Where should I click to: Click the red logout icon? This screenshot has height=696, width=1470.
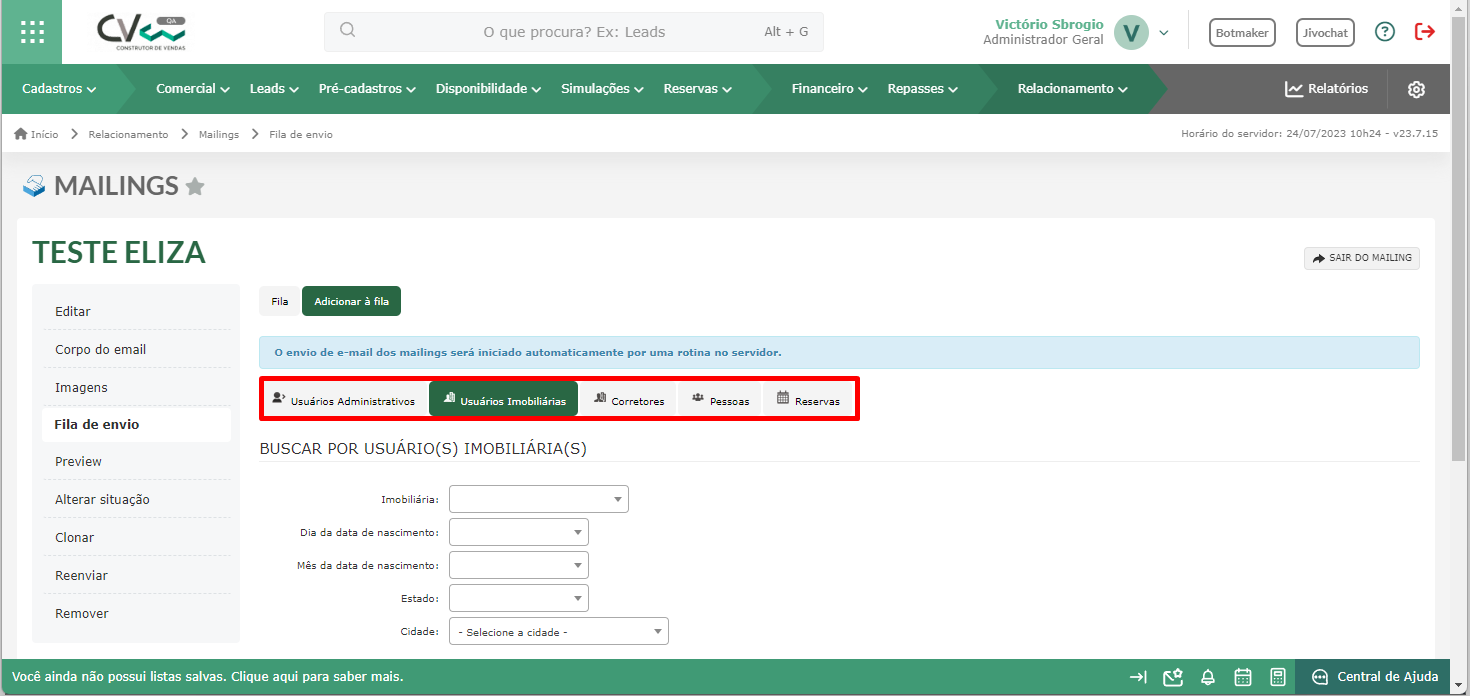[1425, 32]
